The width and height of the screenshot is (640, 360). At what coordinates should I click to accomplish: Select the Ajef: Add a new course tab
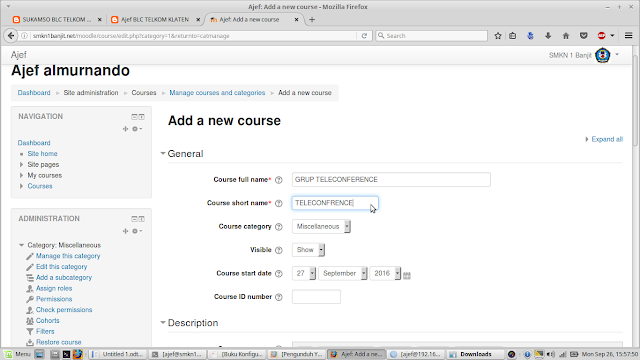point(249,20)
